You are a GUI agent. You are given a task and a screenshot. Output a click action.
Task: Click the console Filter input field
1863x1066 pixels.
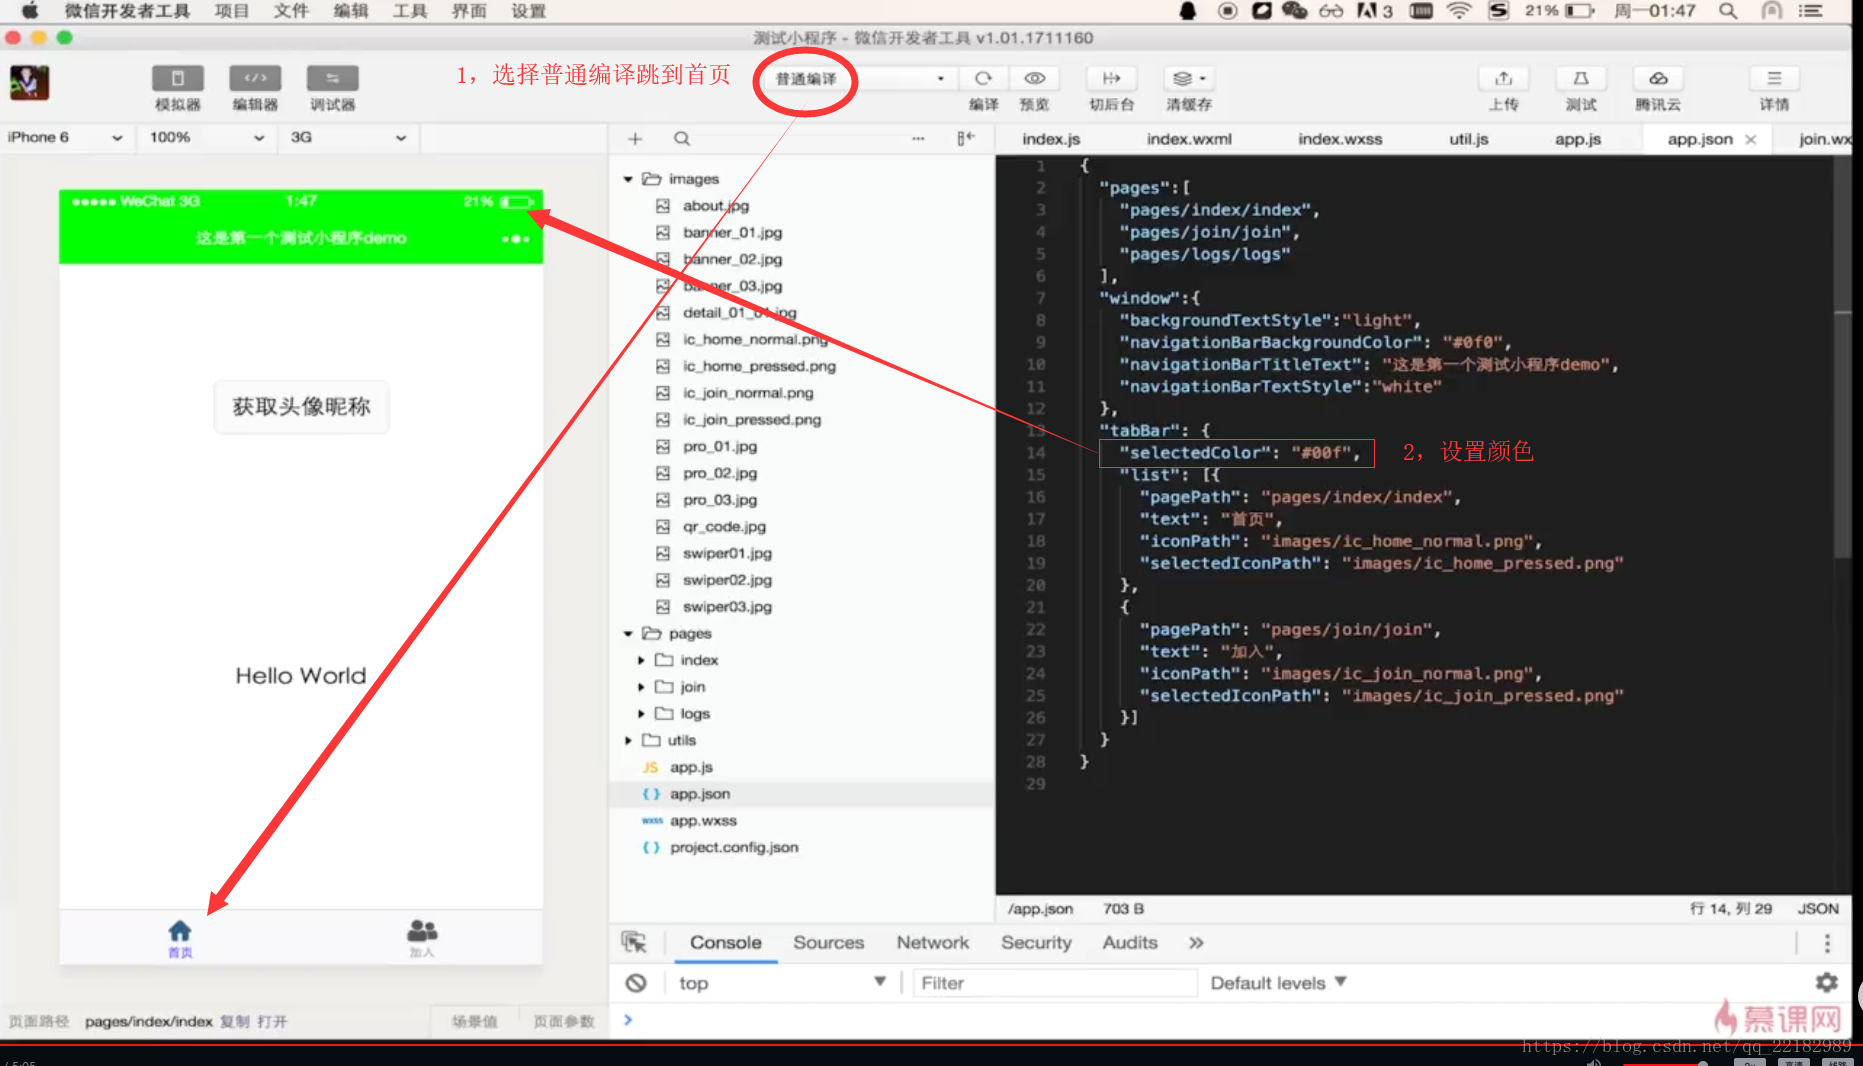pos(1055,983)
